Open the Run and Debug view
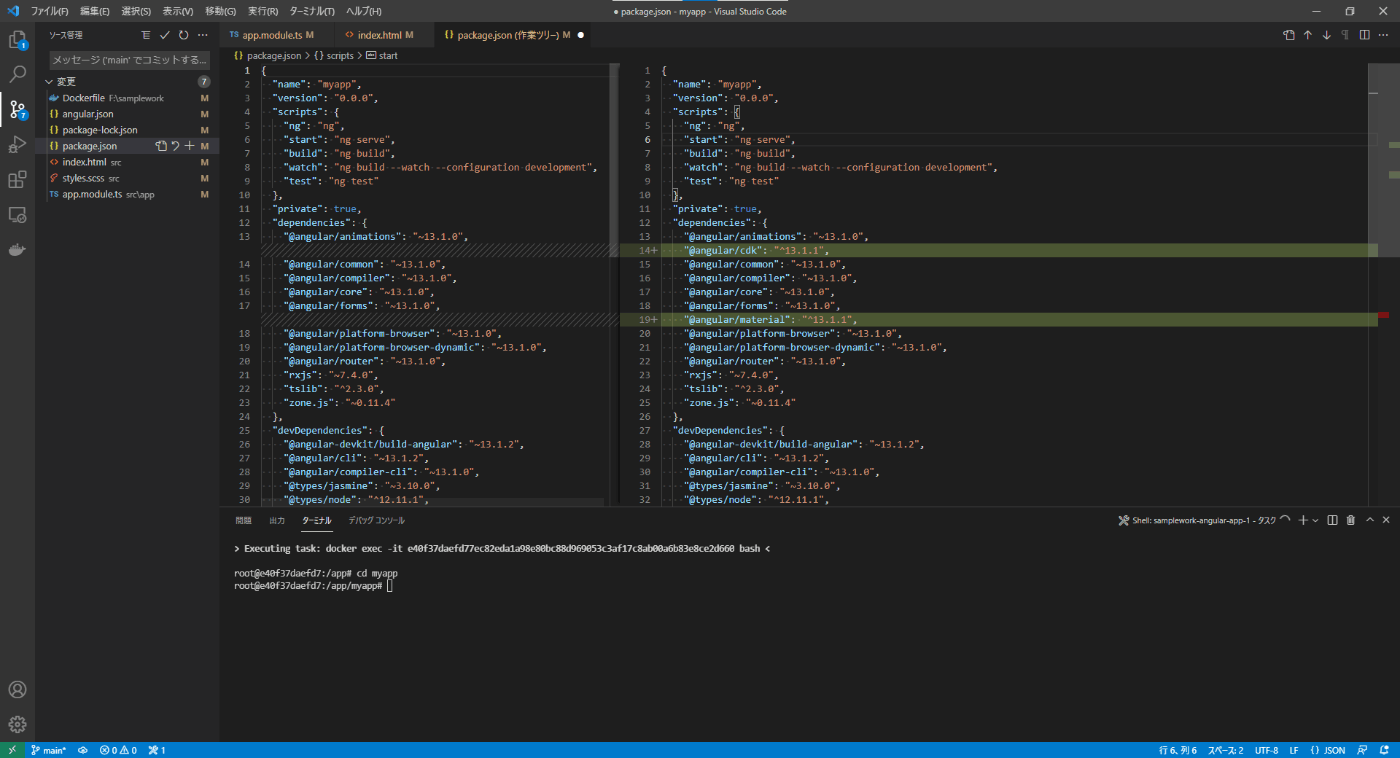The width and height of the screenshot is (1400, 758). point(17,145)
